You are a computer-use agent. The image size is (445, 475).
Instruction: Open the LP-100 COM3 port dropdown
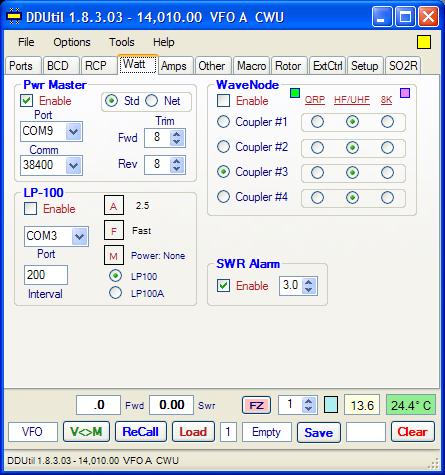(x=79, y=236)
